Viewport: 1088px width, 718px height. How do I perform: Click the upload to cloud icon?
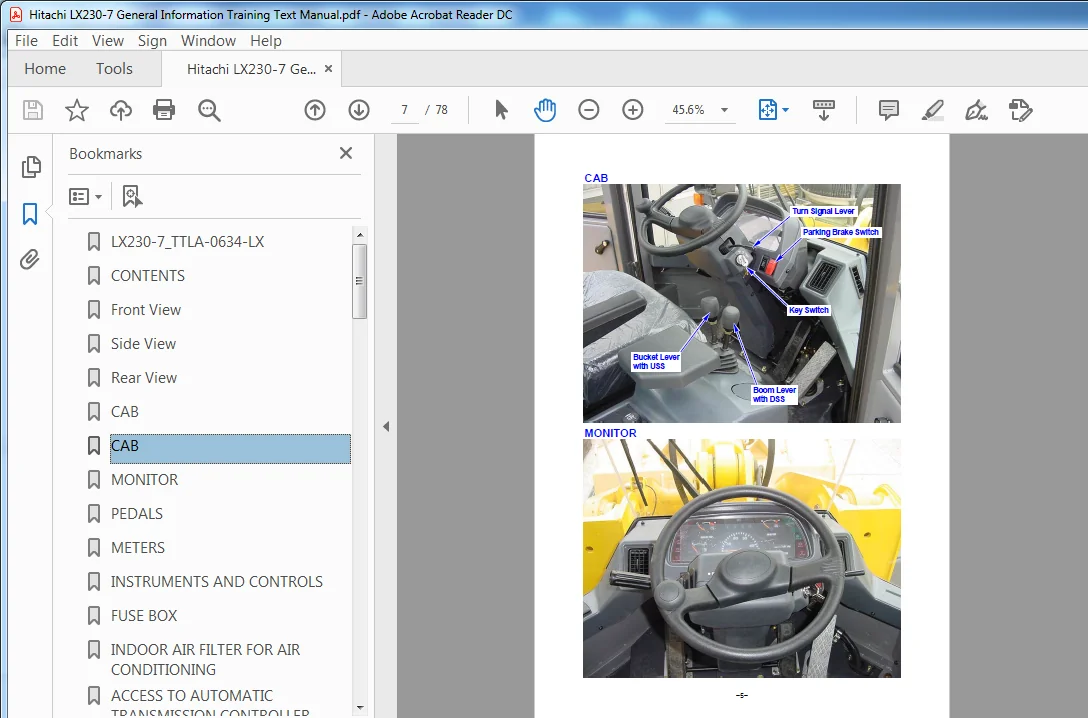pyautogui.click(x=121, y=110)
